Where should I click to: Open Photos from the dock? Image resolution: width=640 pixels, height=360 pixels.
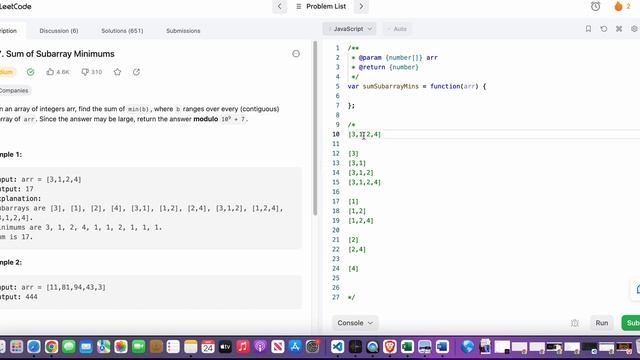pos(121,347)
